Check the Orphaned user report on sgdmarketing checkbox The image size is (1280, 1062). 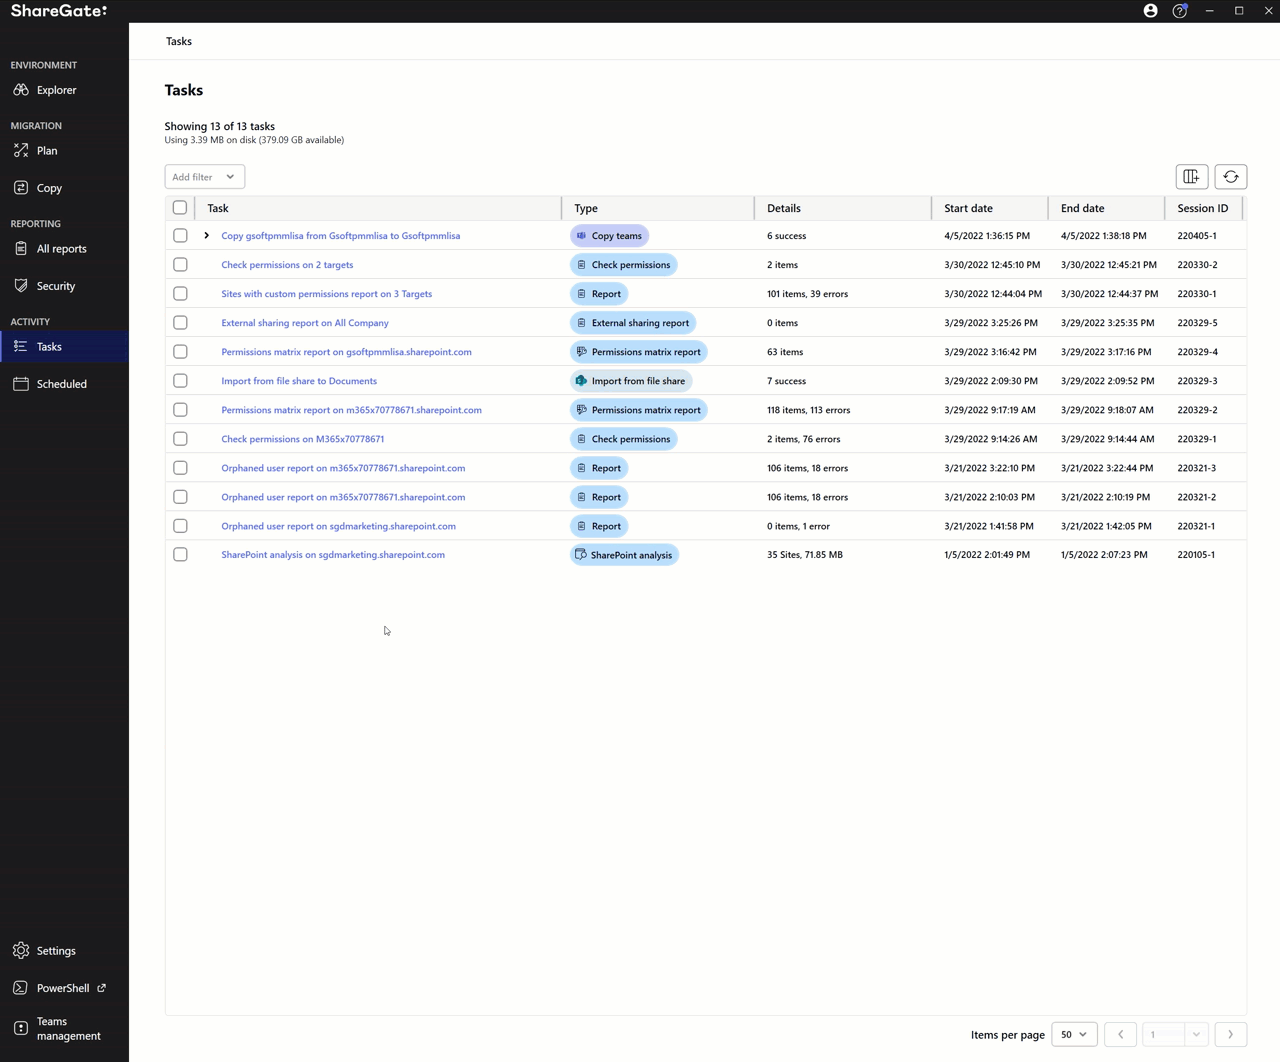pyautogui.click(x=180, y=526)
